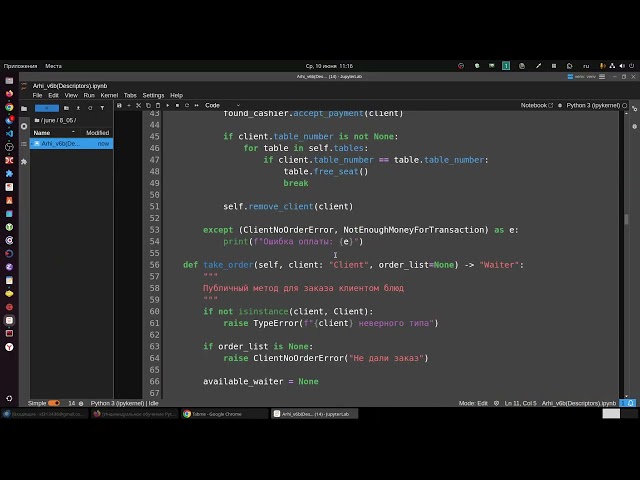Restart the kernel with the refresh icon
640x480 pixels.
pos(187,105)
